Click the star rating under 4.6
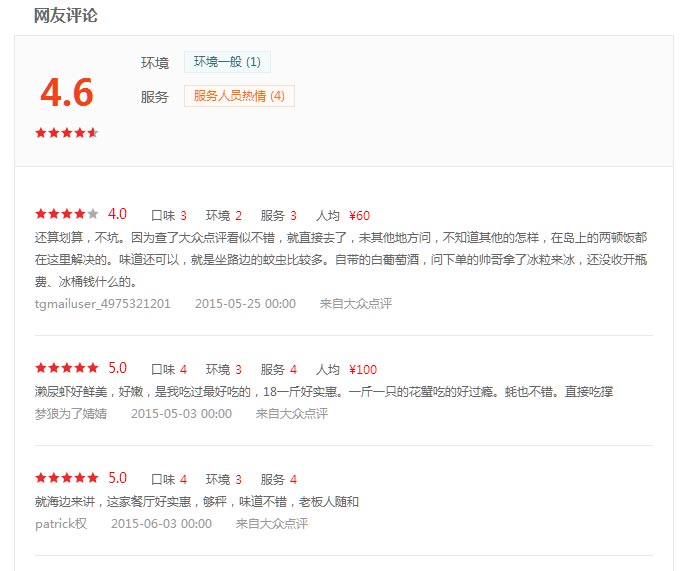This screenshot has width=688, height=571. 67,133
